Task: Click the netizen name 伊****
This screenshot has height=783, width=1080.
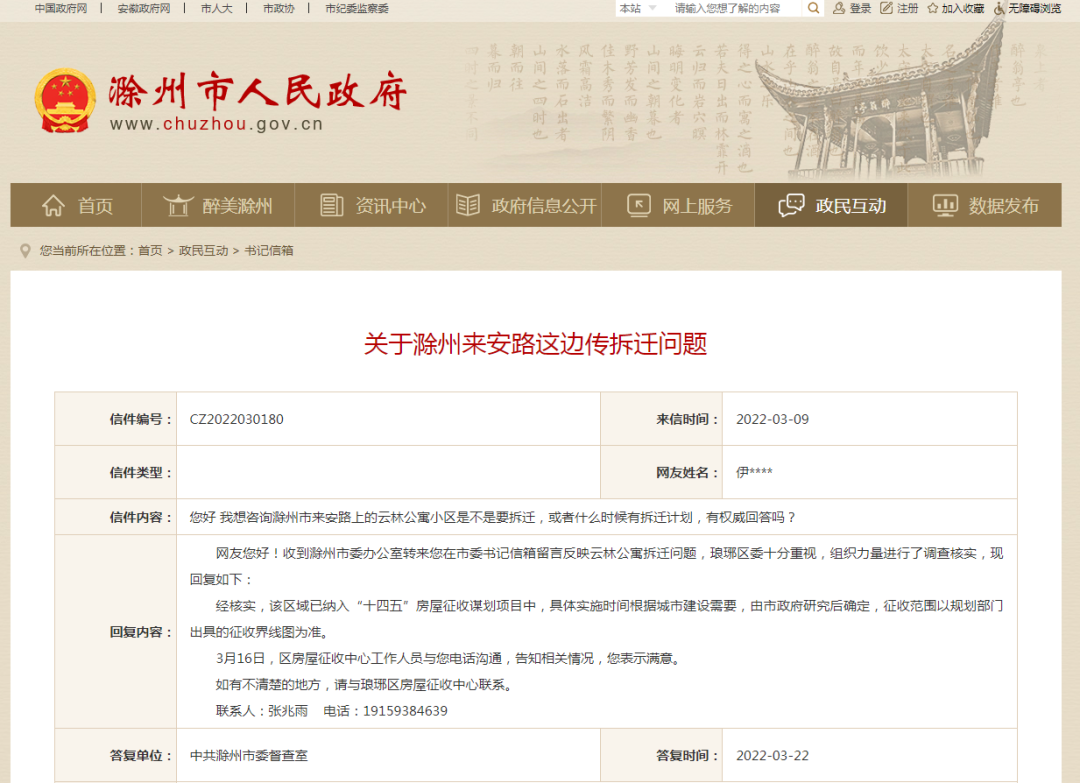Action: pos(754,472)
